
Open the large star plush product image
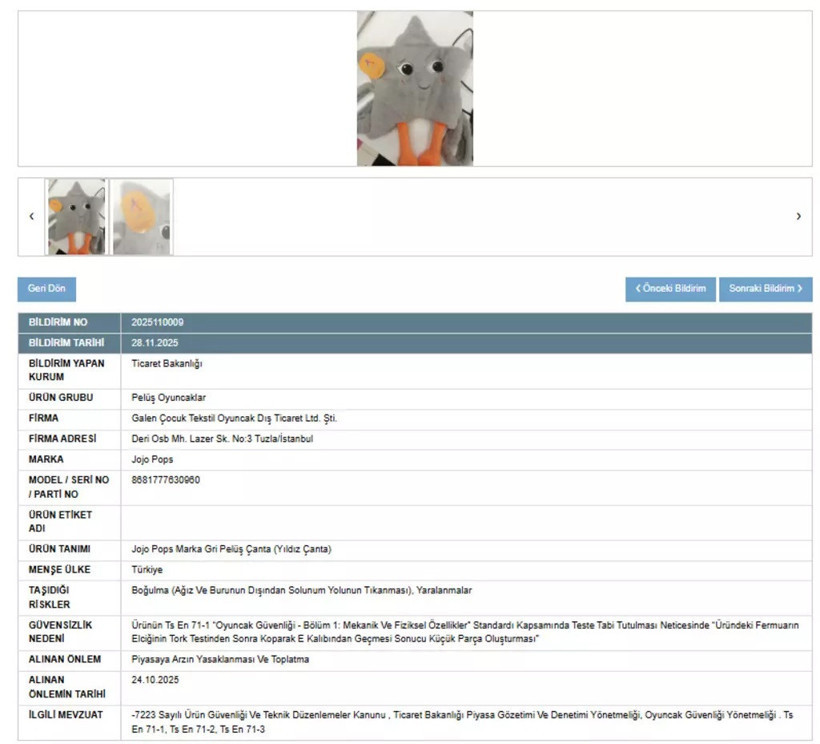pyautogui.click(x=414, y=88)
